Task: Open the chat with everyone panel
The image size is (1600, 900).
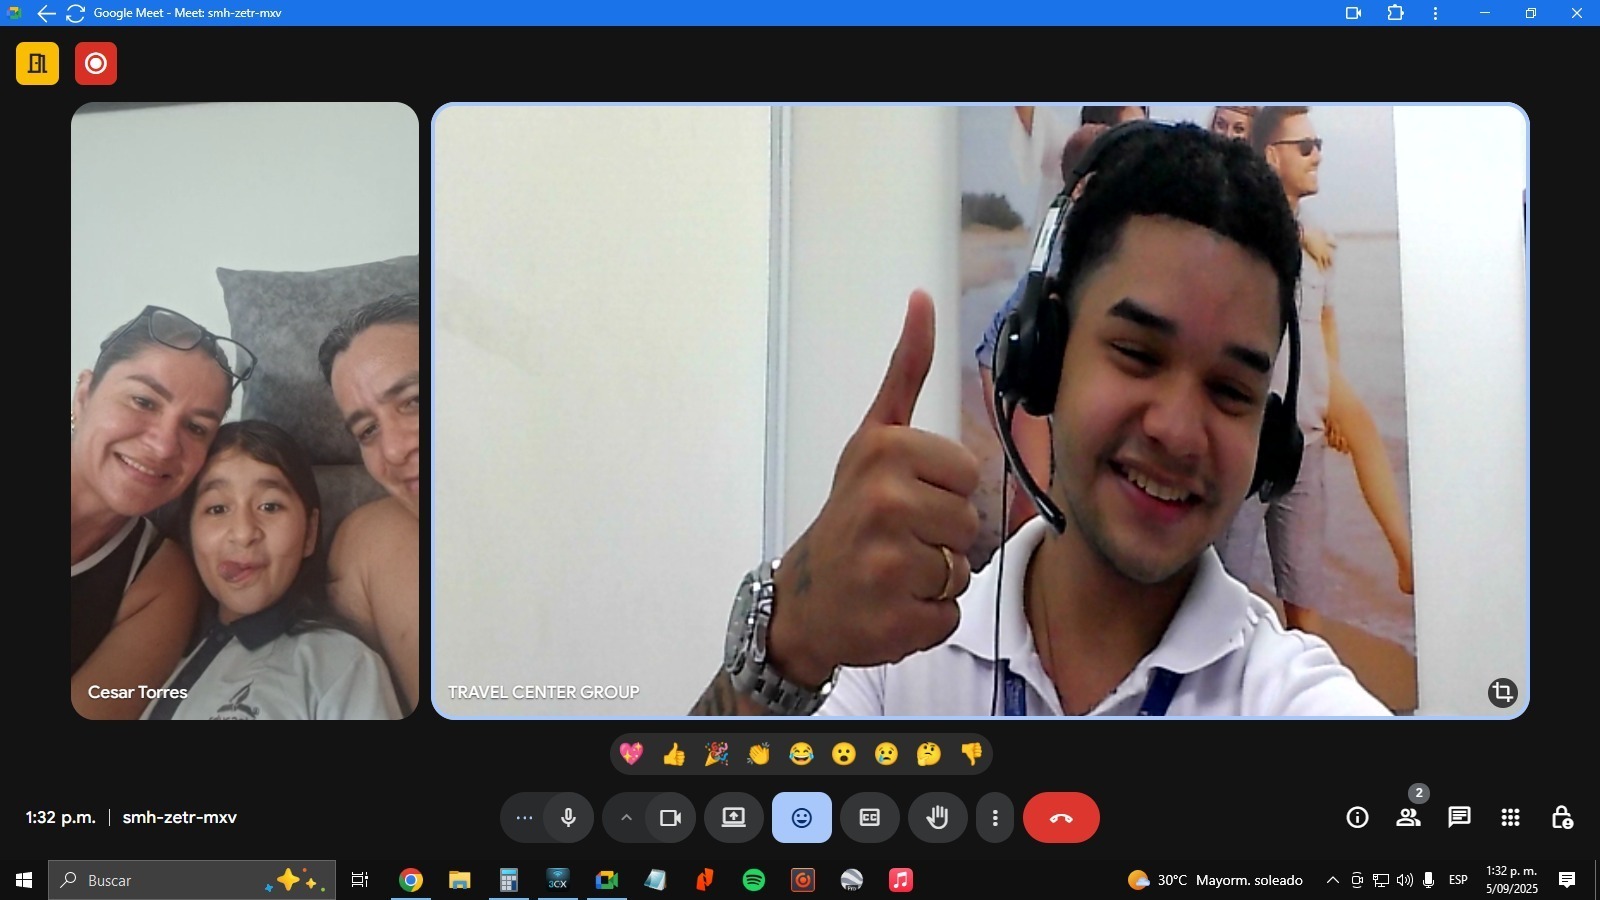Action: click(x=1459, y=818)
